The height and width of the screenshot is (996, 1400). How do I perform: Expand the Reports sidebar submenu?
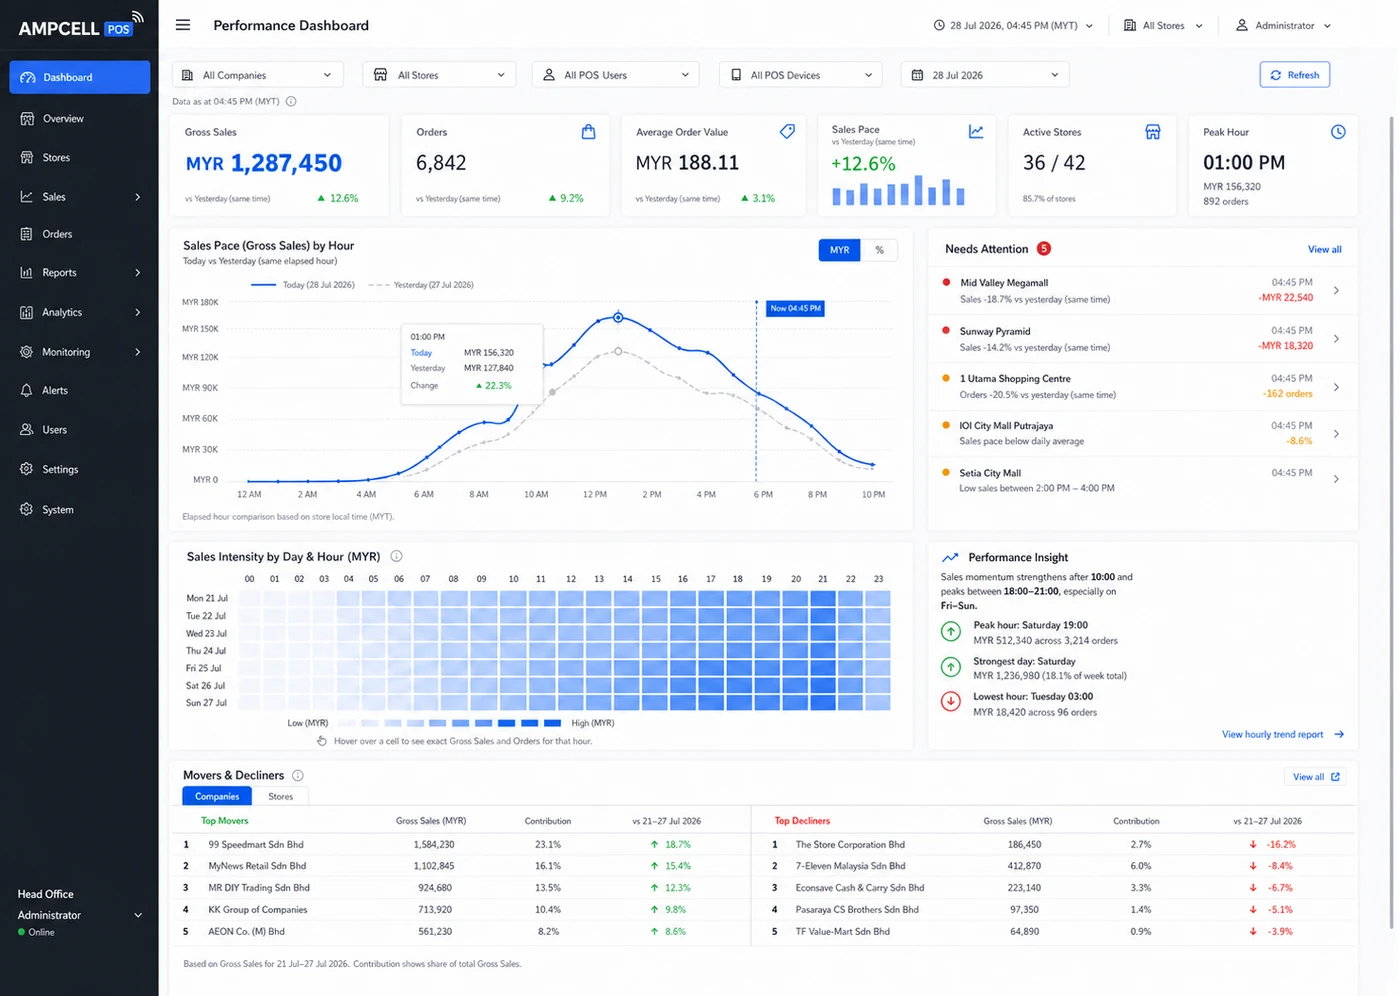click(x=80, y=272)
